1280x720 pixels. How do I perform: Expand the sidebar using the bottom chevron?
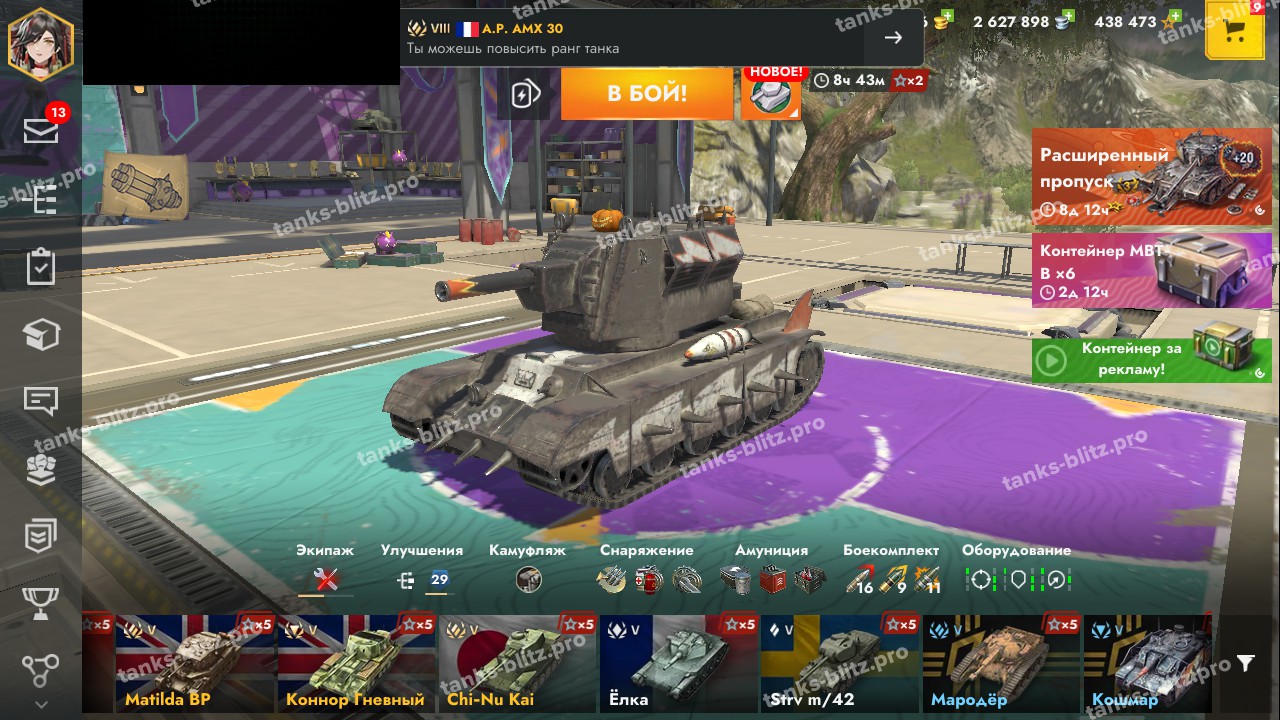41,705
